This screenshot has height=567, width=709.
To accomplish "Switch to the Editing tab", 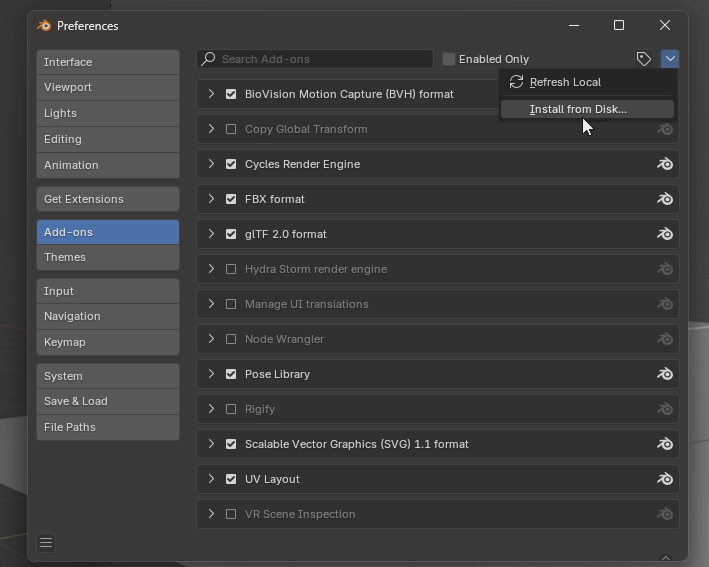I will pyautogui.click(x=108, y=139).
